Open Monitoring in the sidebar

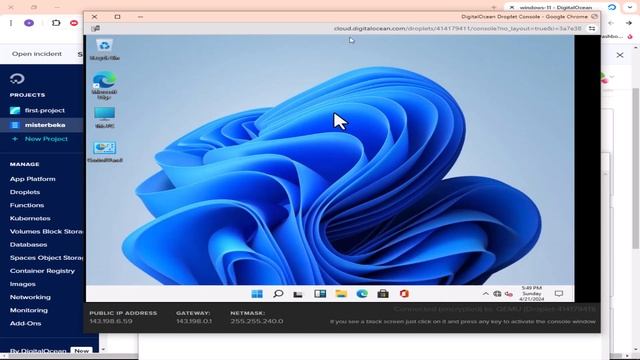point(29,310)
